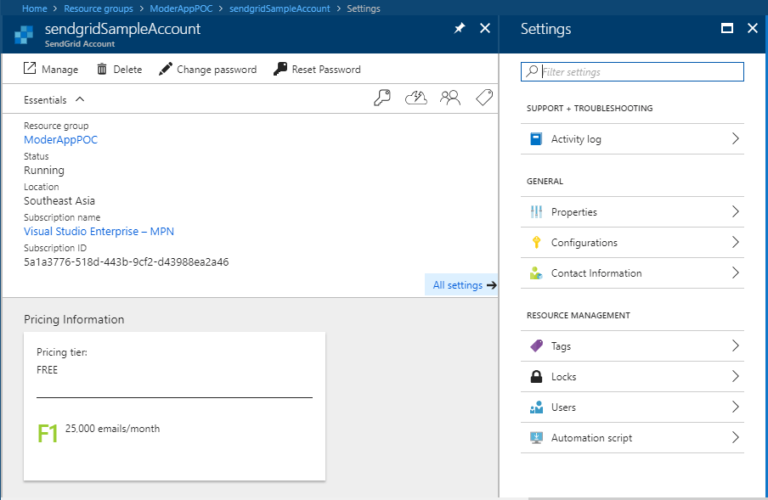Open the Tags setting
This screenshot has height=500, width=768.
632,346
